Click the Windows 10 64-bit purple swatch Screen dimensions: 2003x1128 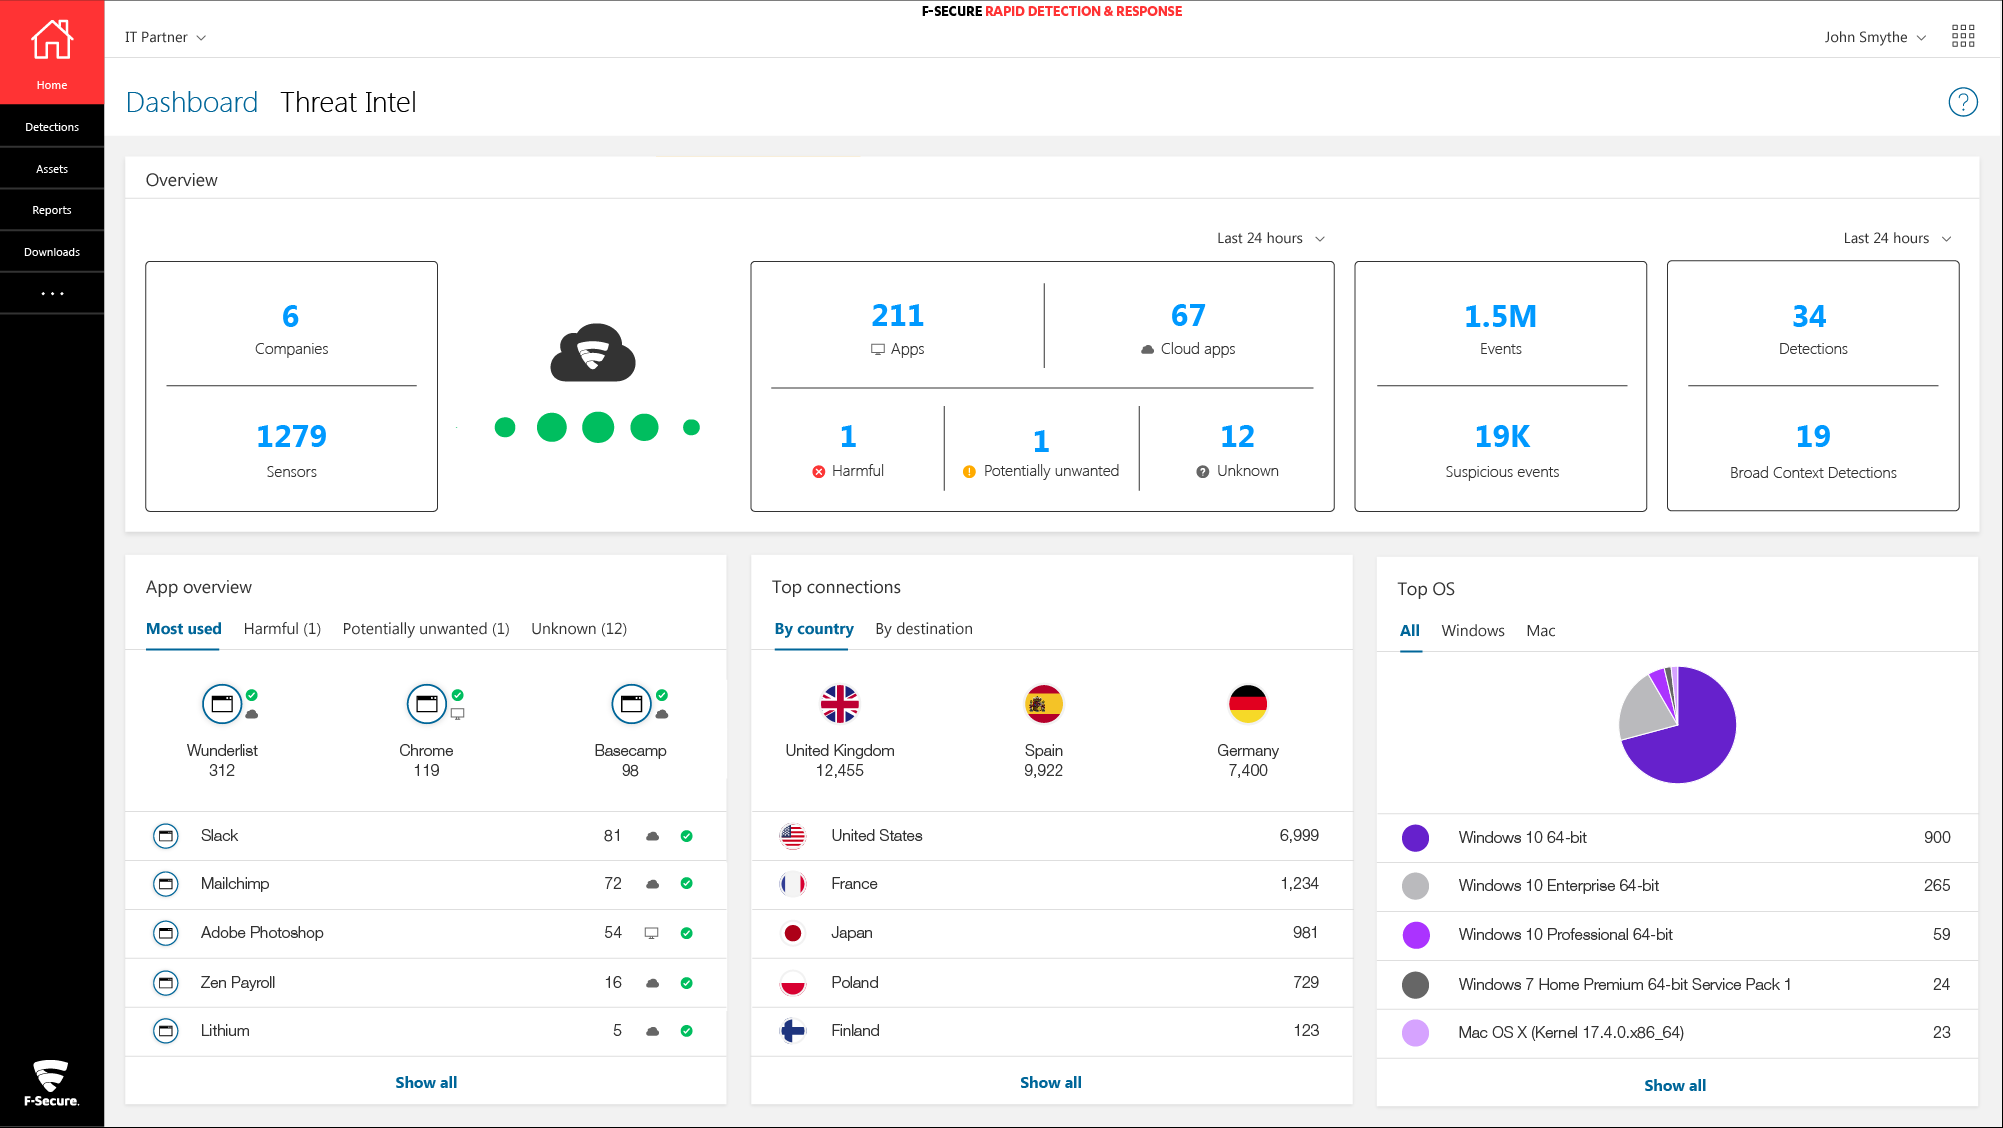[x=1415, y=838]
